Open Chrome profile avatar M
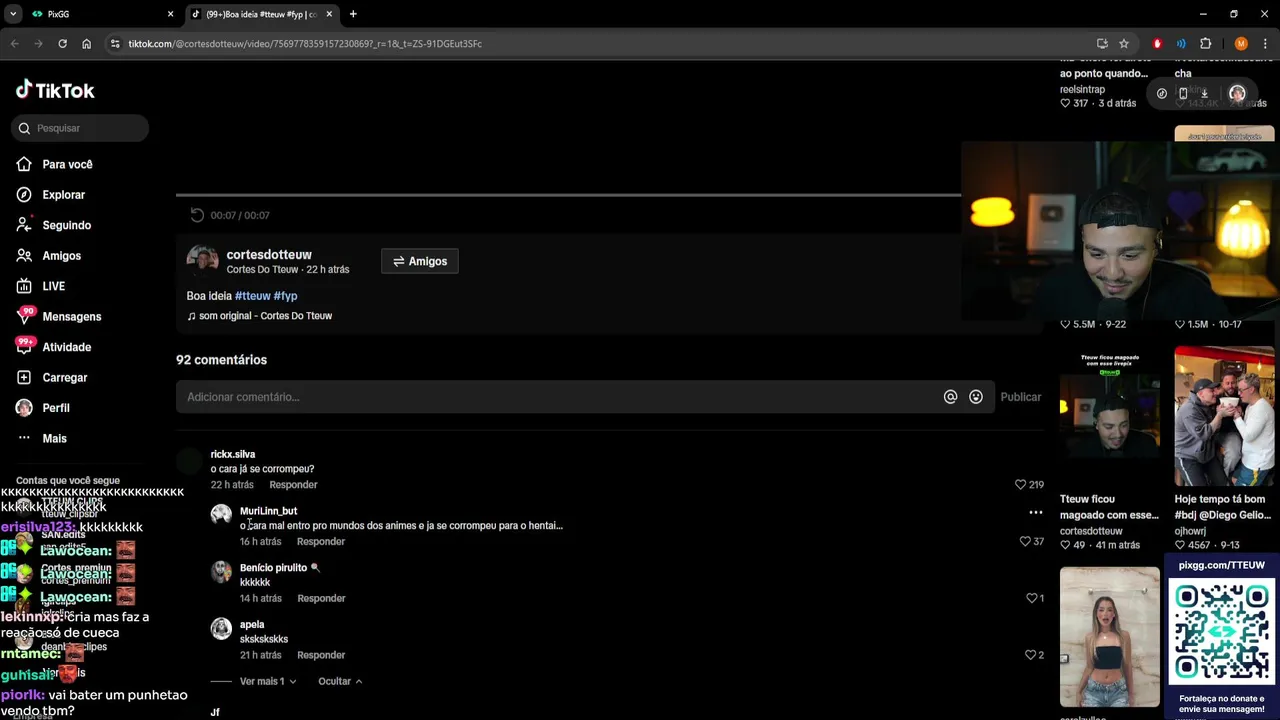Image resolution: width=1280 pixels, height=720 pixels. (1241, 44)
